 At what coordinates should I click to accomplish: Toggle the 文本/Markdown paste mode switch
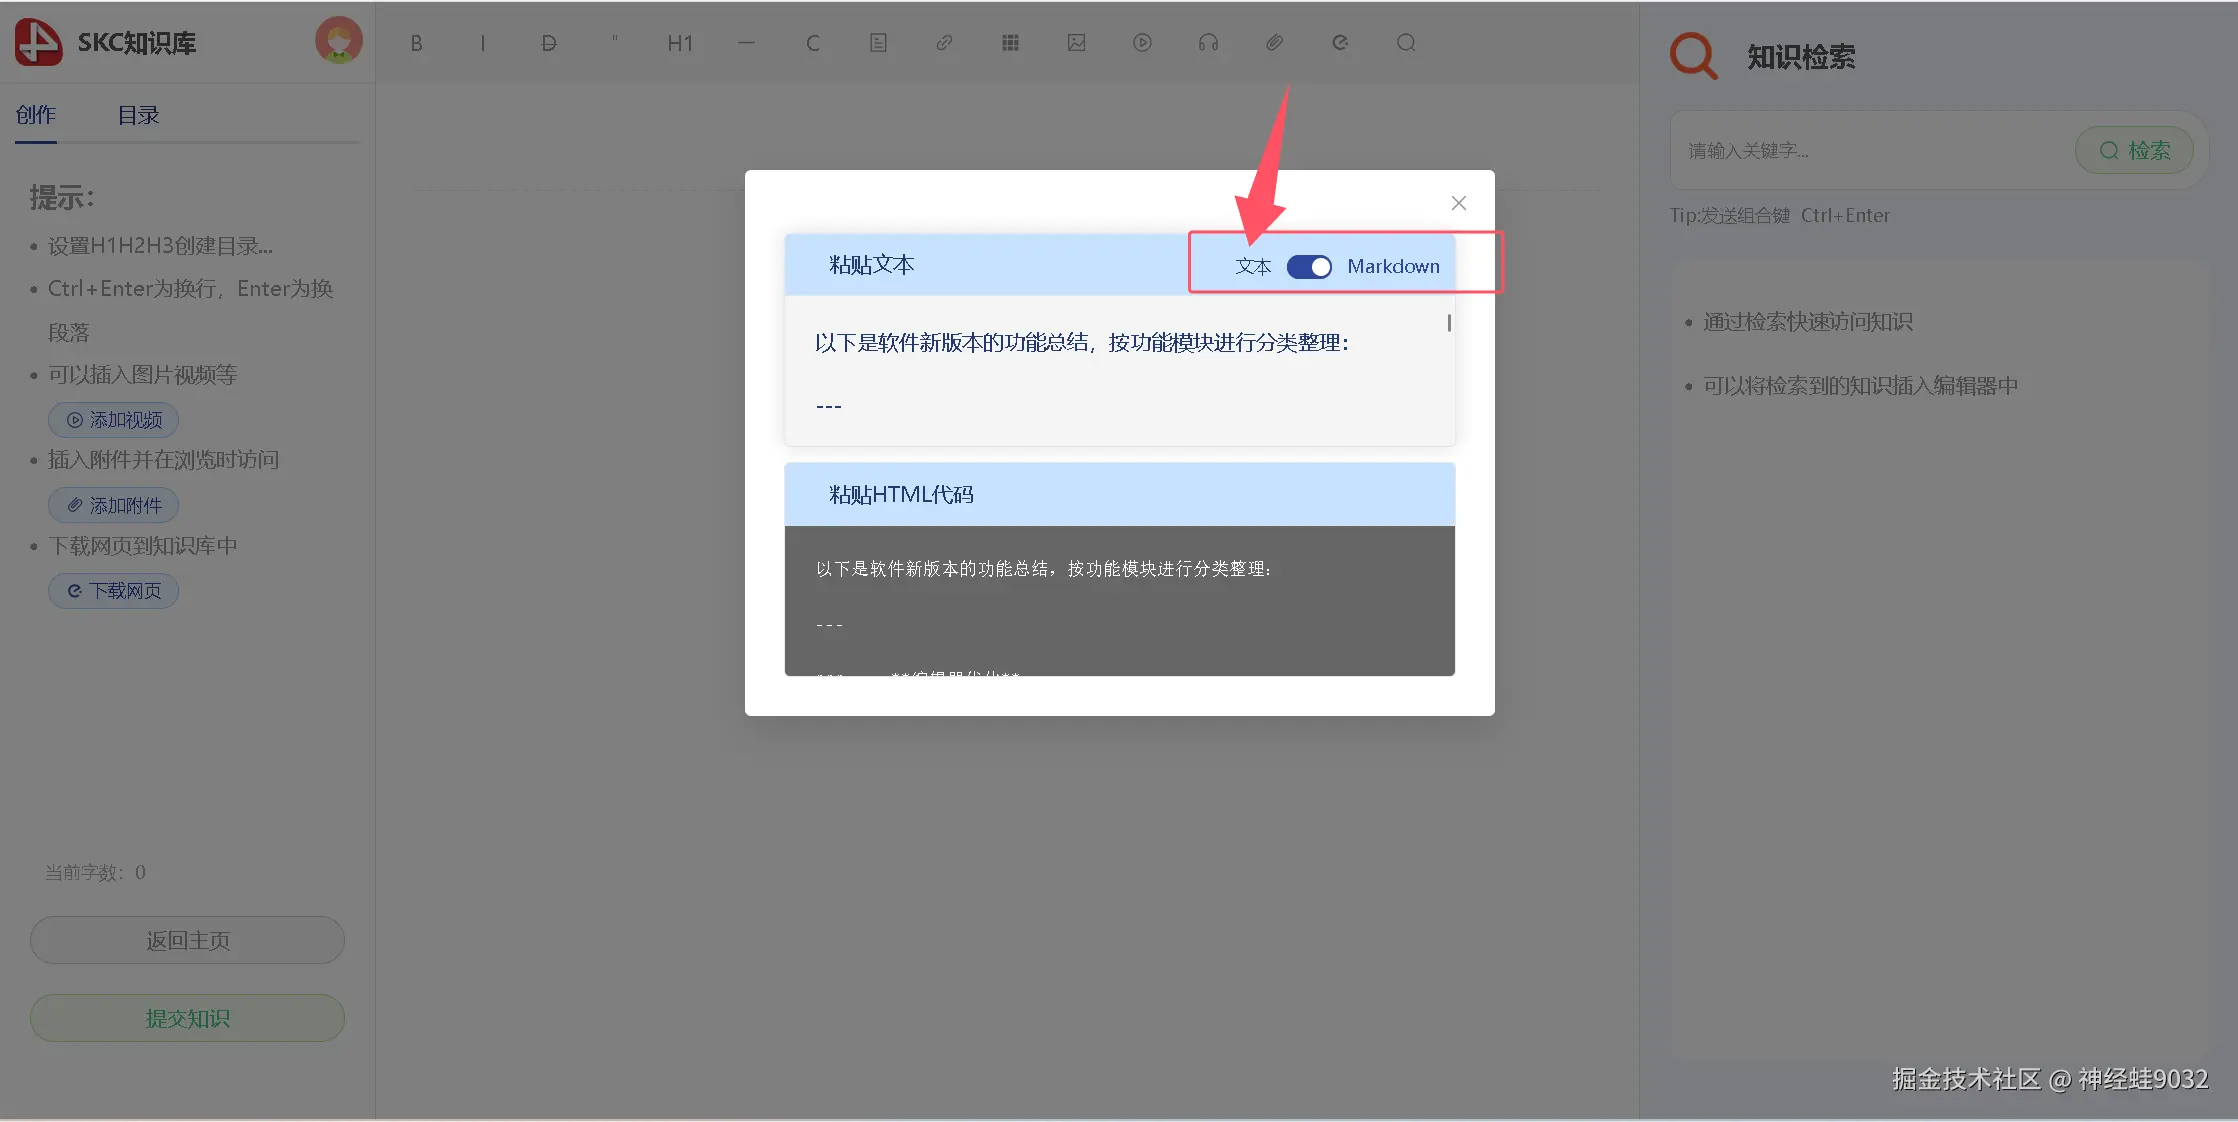point(1308,267)
